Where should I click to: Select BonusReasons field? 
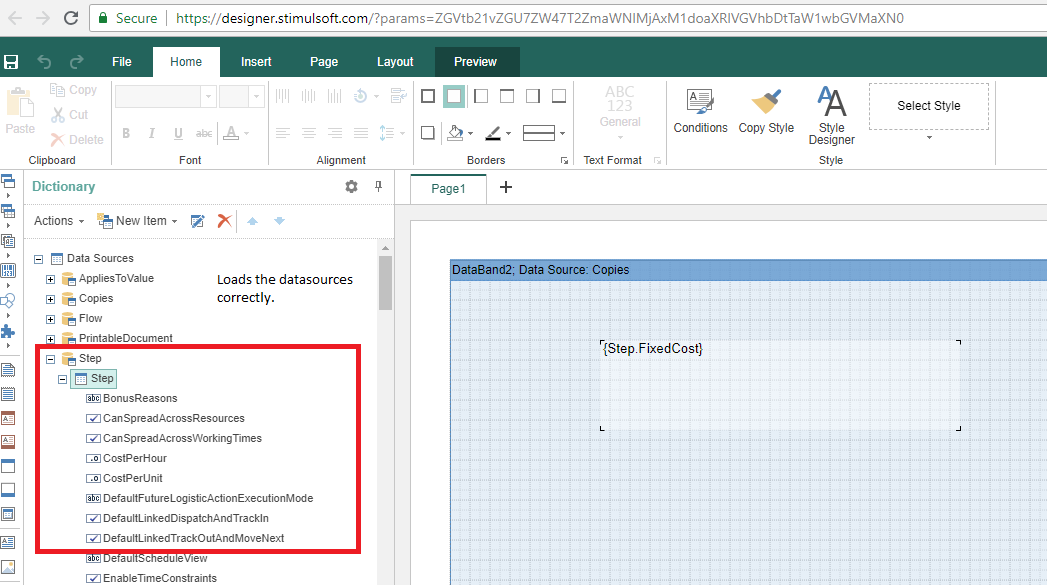coord(132,398)
